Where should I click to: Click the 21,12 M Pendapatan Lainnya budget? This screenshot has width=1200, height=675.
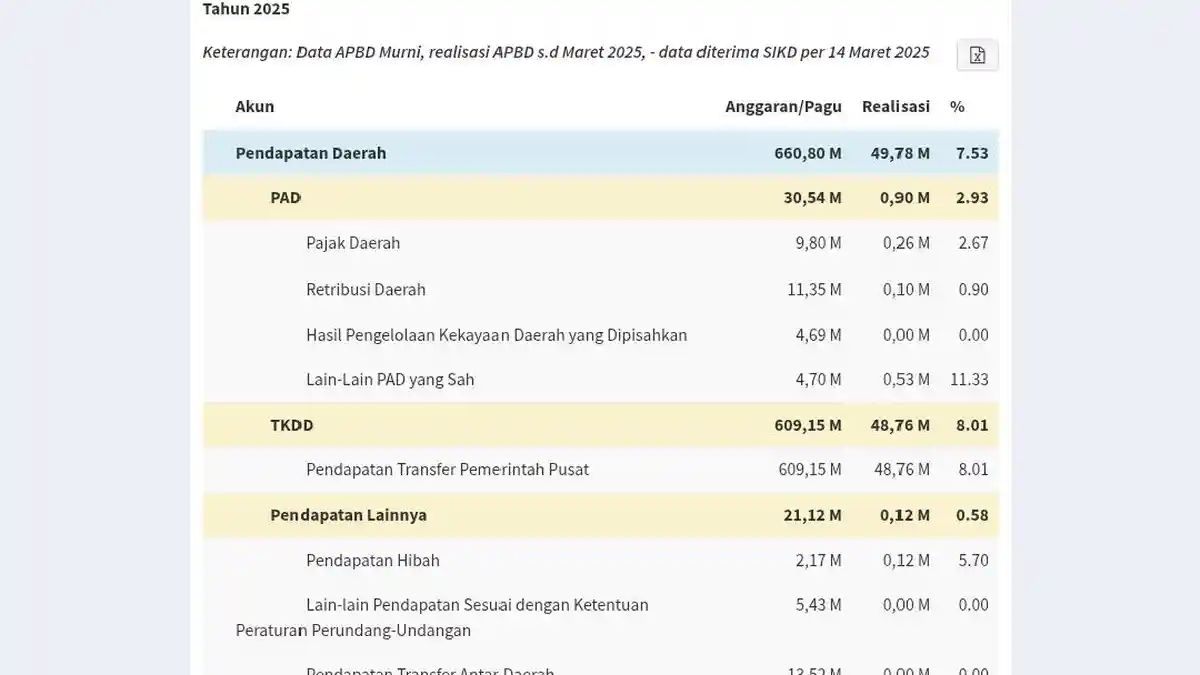[x=812, y=515]
